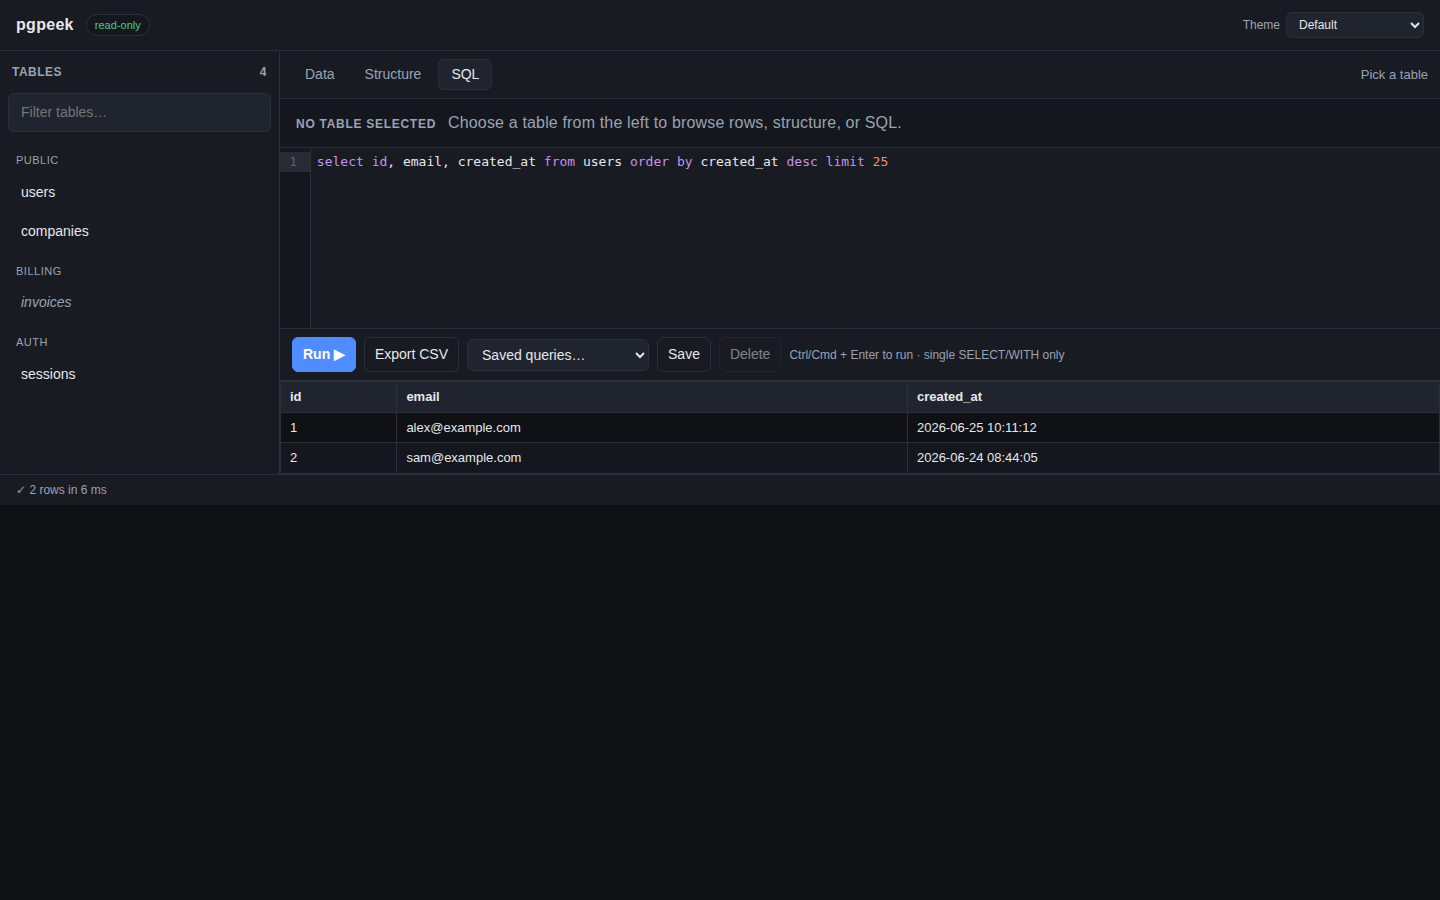This screenshot has width=1440, height=900.
Task: Open the users table
Action: (139, 193)
